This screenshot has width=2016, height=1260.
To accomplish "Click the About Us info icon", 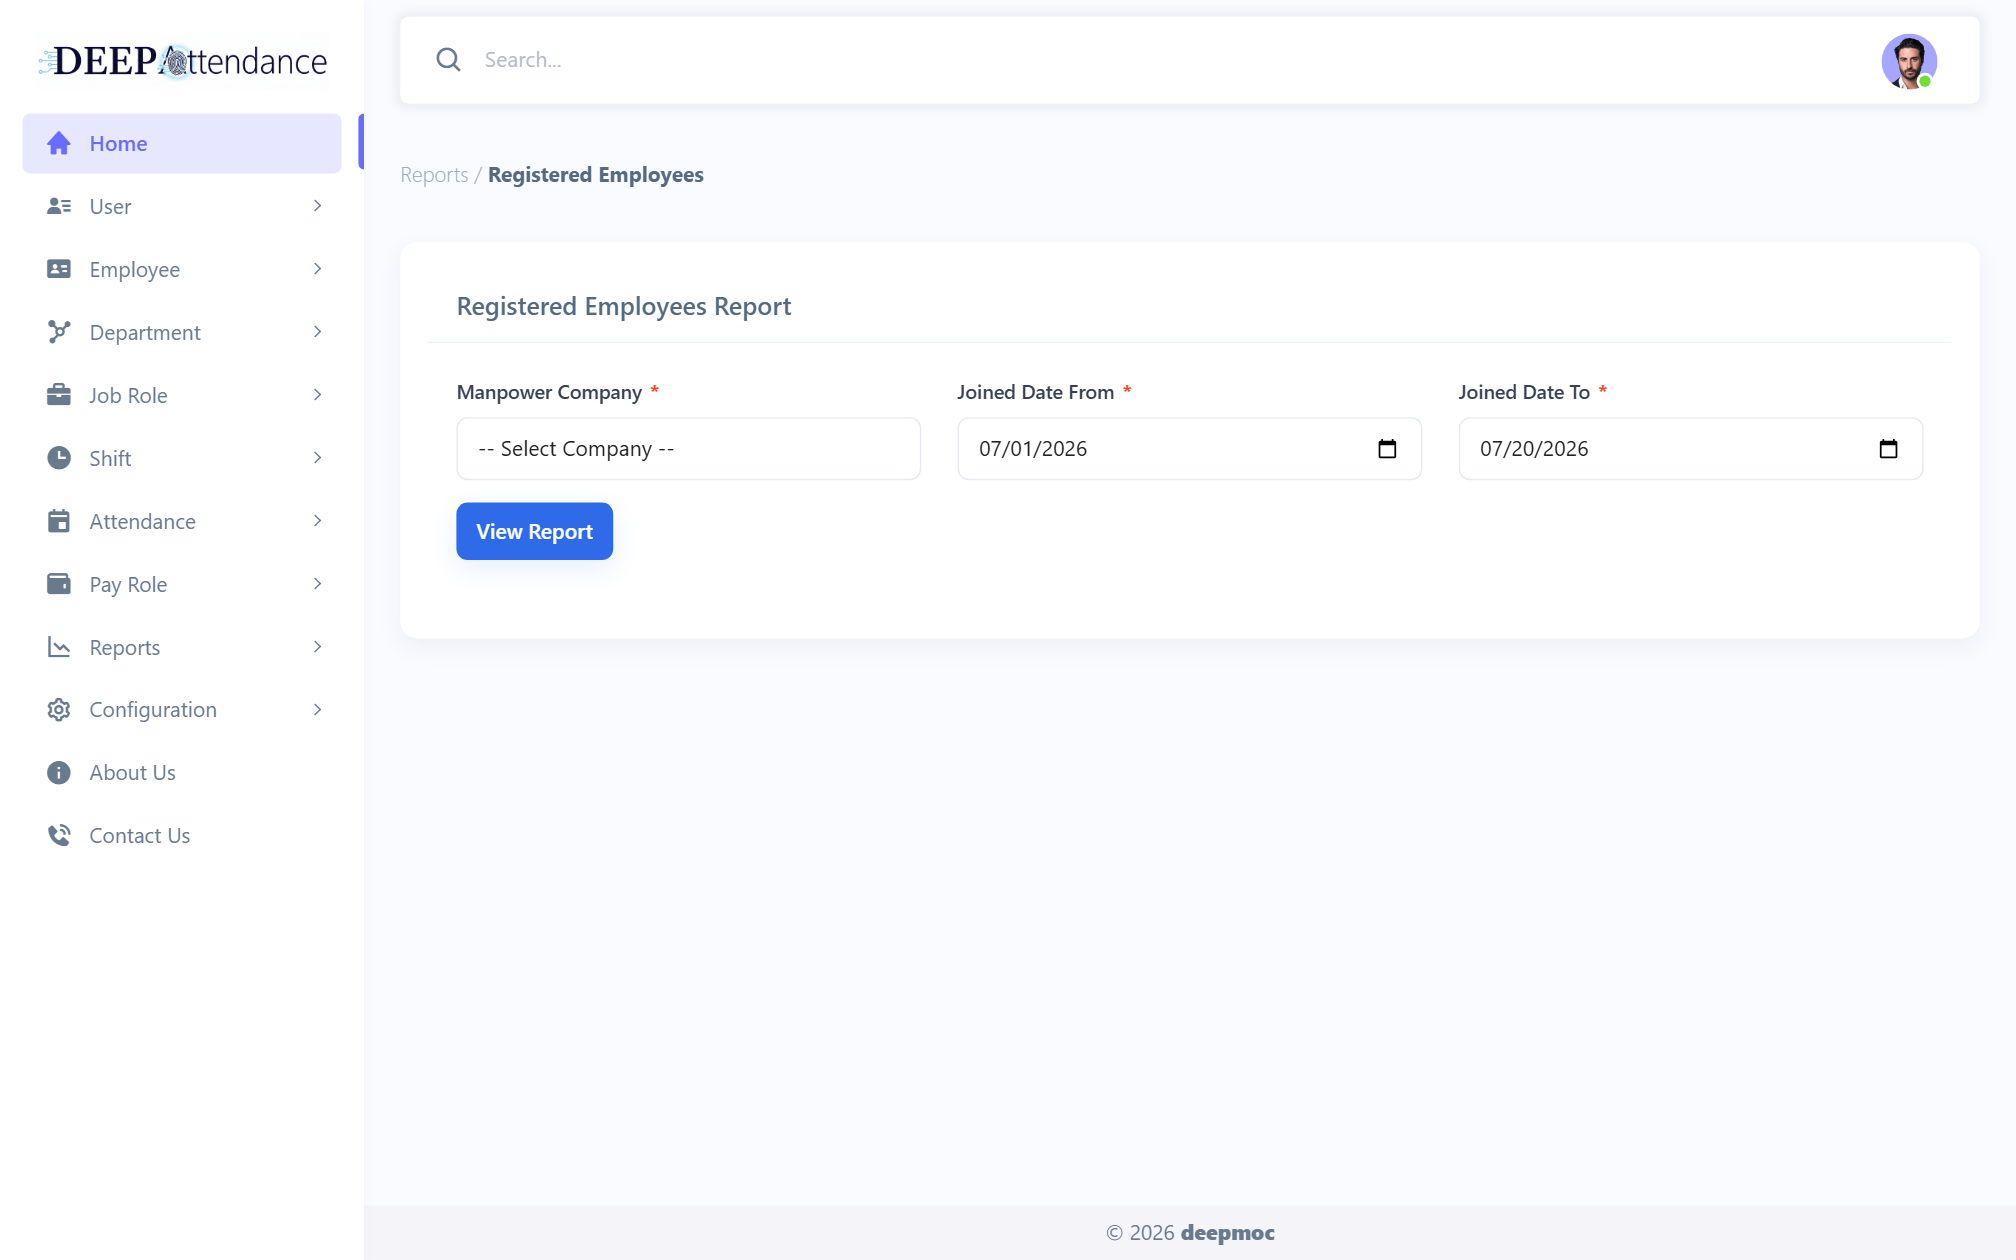I will click(59, 773).
